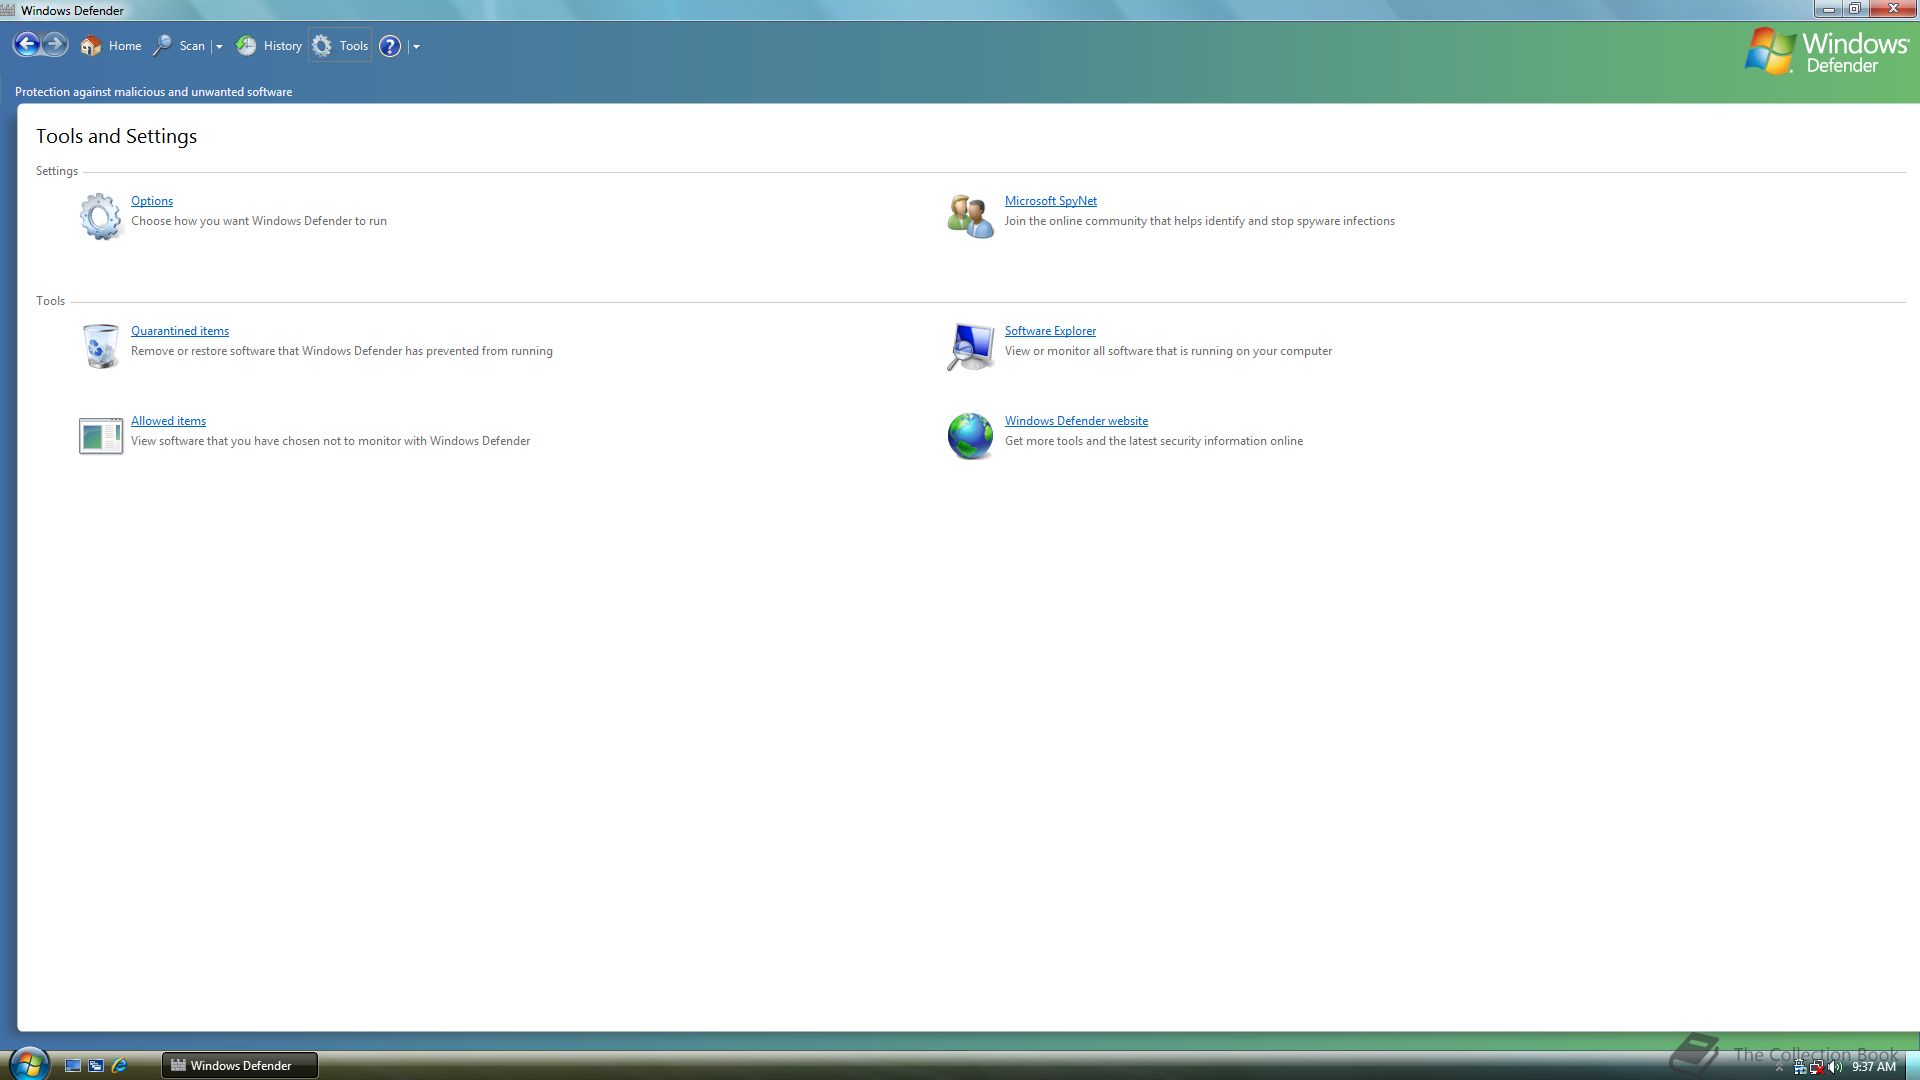Image resolution: width=1920 pixels, height=1080 pixels.
Task: Click the Tools gear icon in toolbar
Action: point(321,45)
